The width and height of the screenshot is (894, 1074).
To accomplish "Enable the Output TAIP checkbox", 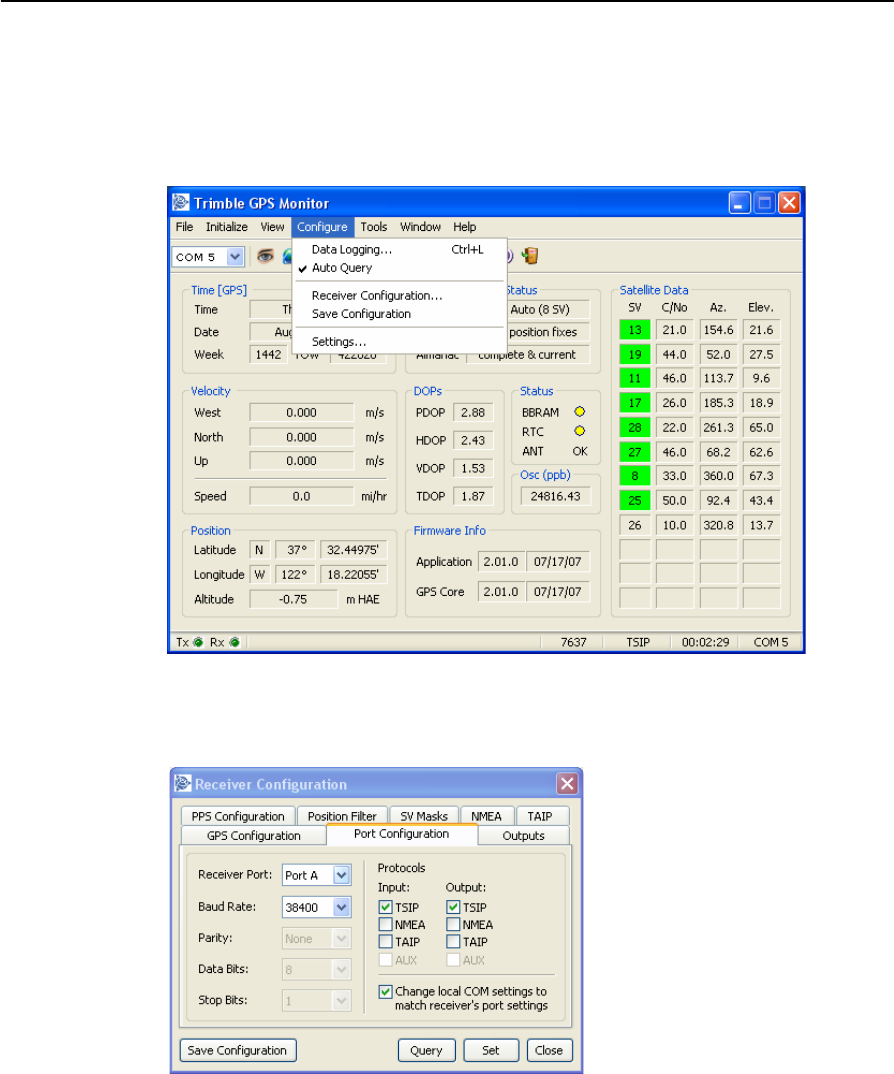I will (x=453, y=942).
